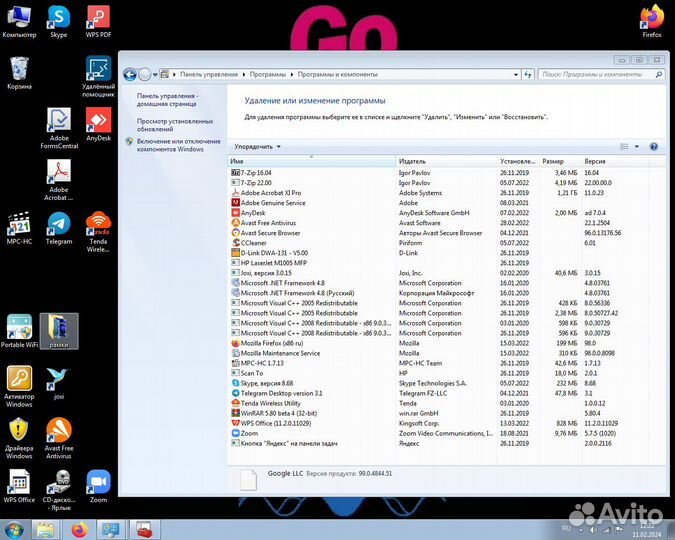Open Firefox desktop shortcut
The width and height of the screenshot is (675, 540).
652,22
